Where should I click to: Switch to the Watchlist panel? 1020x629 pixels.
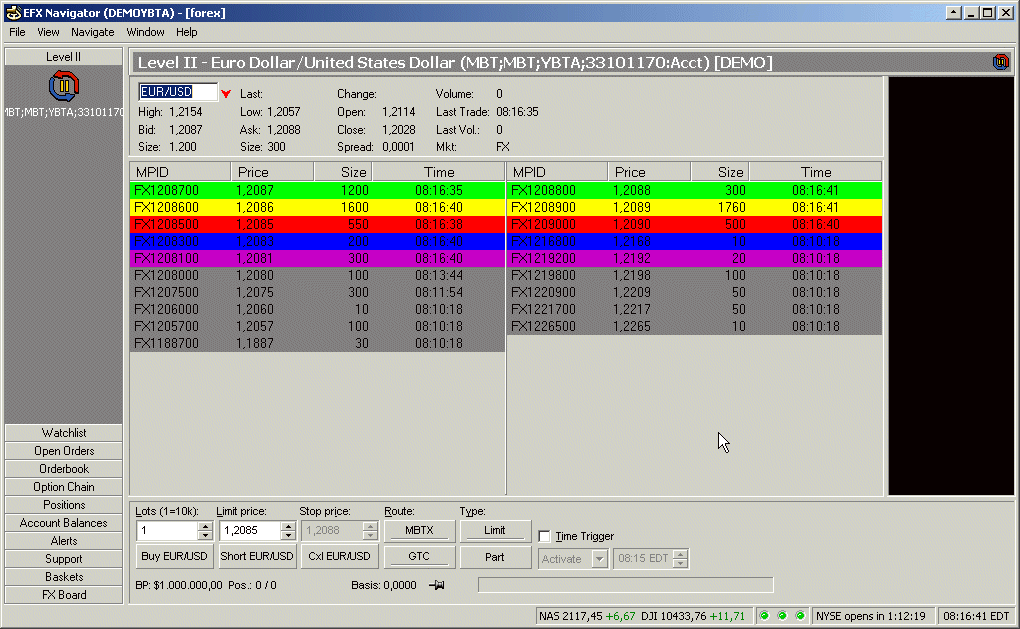coord(64,433)
